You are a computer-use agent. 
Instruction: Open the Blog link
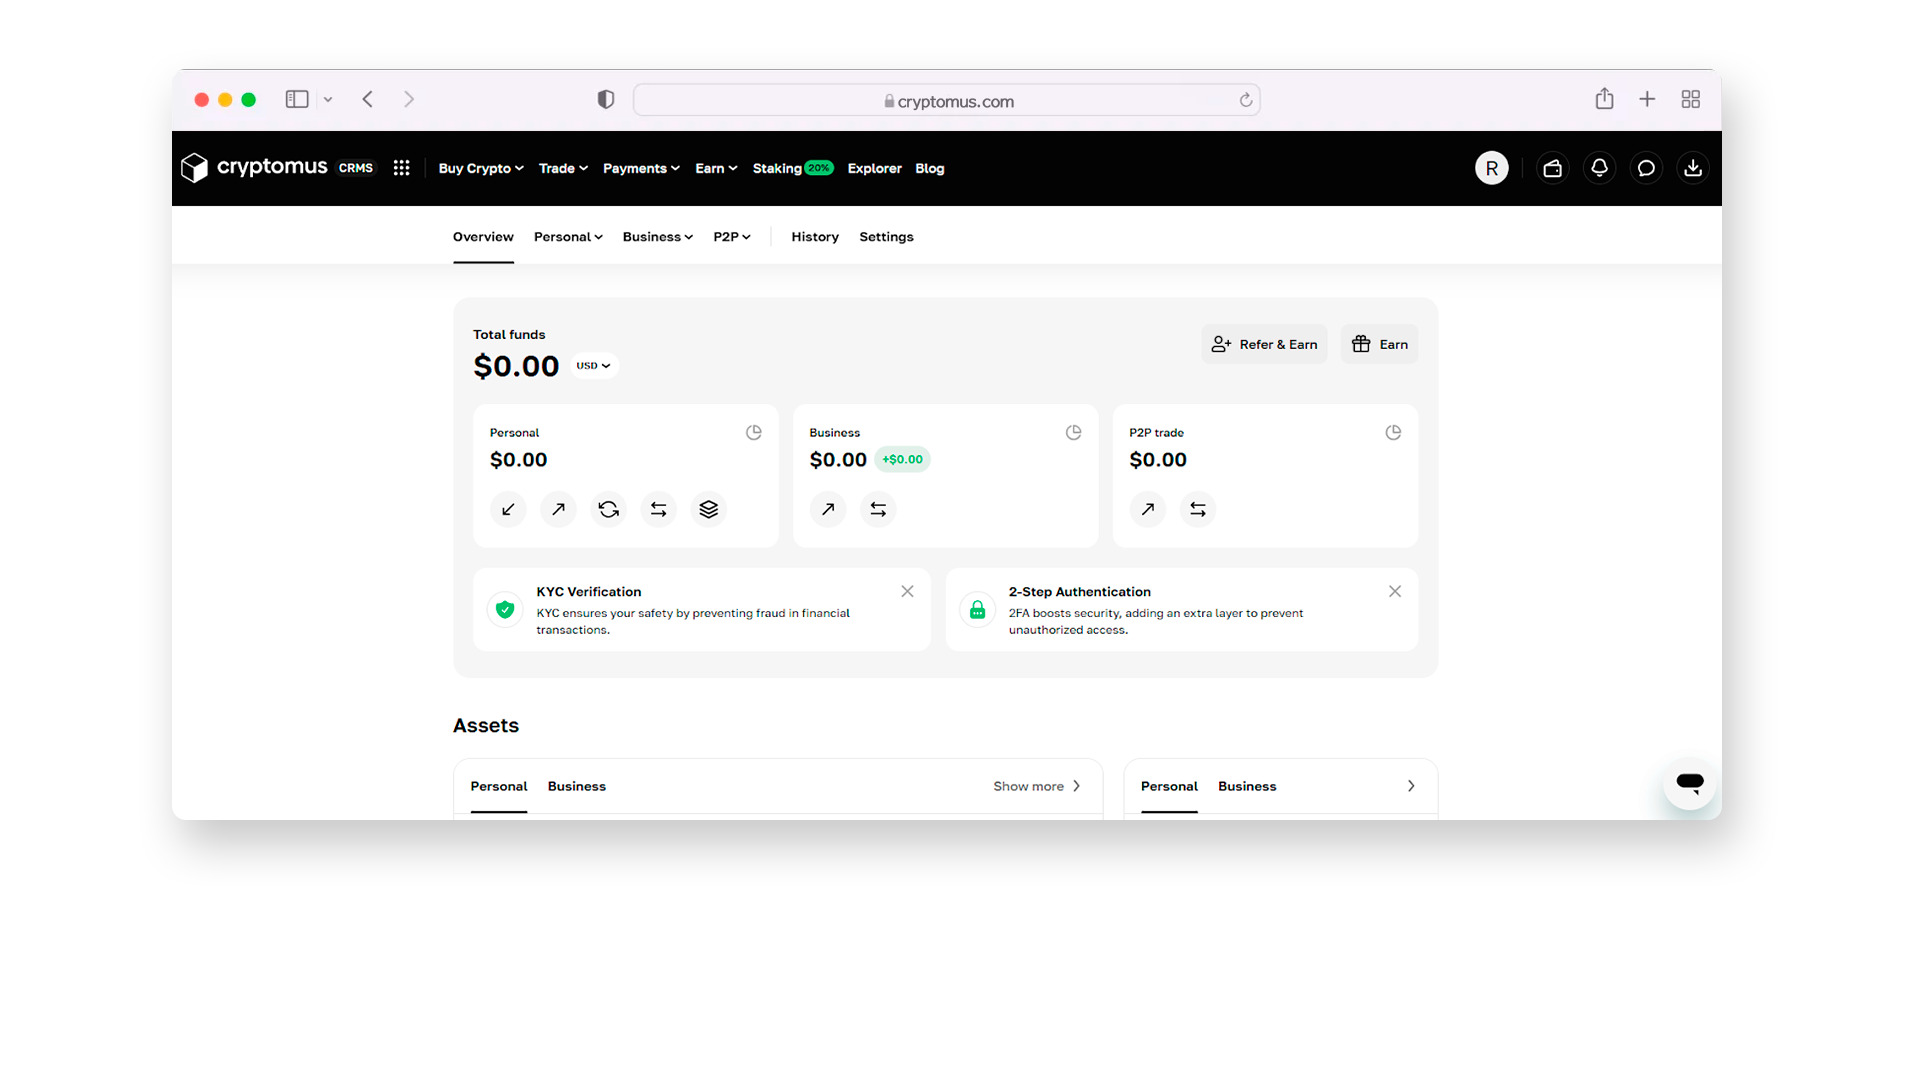(x=929, y=168)
